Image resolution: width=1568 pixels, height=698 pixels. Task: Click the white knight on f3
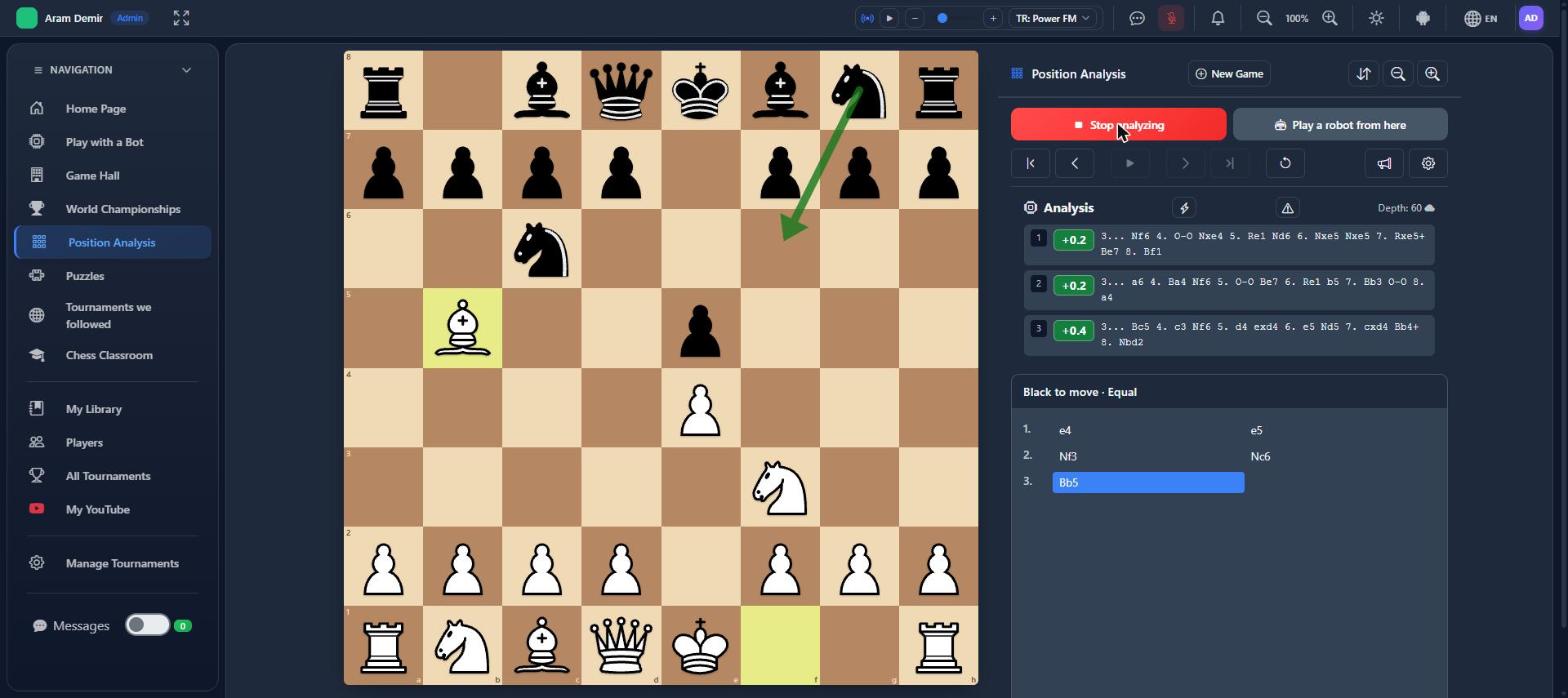pyautogui.click(x=779, y=487)
